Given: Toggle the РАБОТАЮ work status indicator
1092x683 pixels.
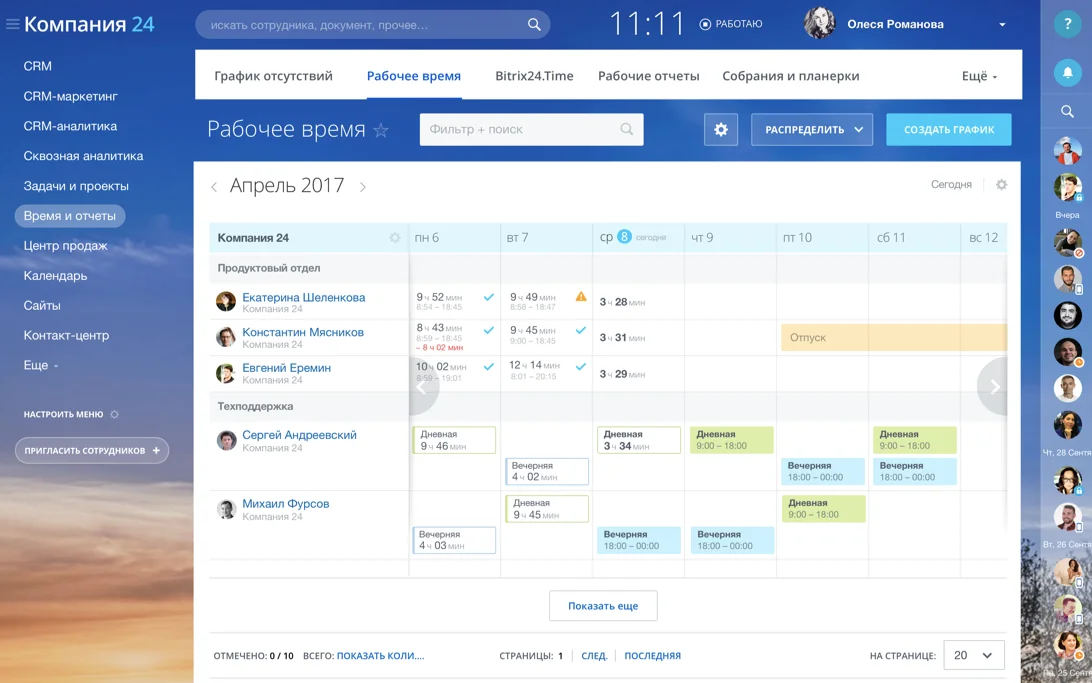Looking at the screenshot, I should coord(731,24).
